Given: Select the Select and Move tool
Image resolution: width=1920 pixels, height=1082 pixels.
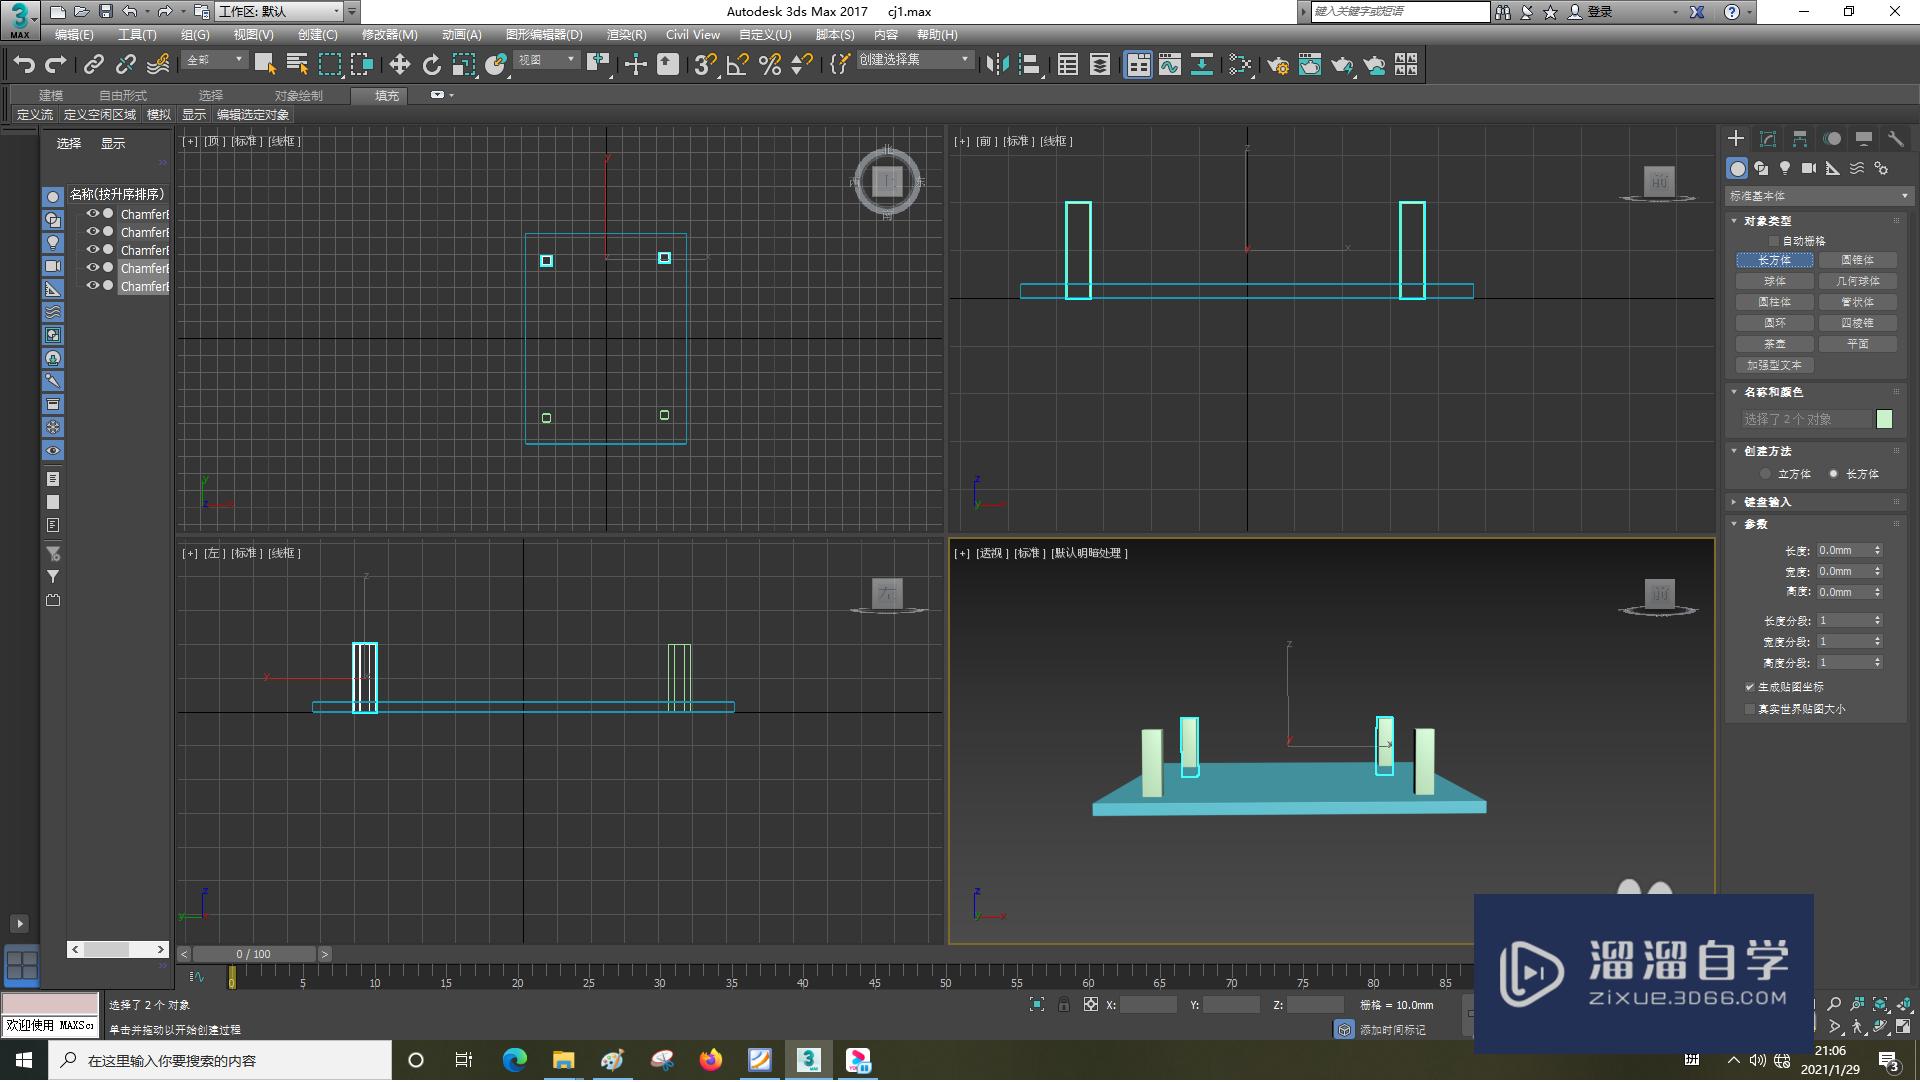Looking at the screenshot, I should click(x=399, y=65).
